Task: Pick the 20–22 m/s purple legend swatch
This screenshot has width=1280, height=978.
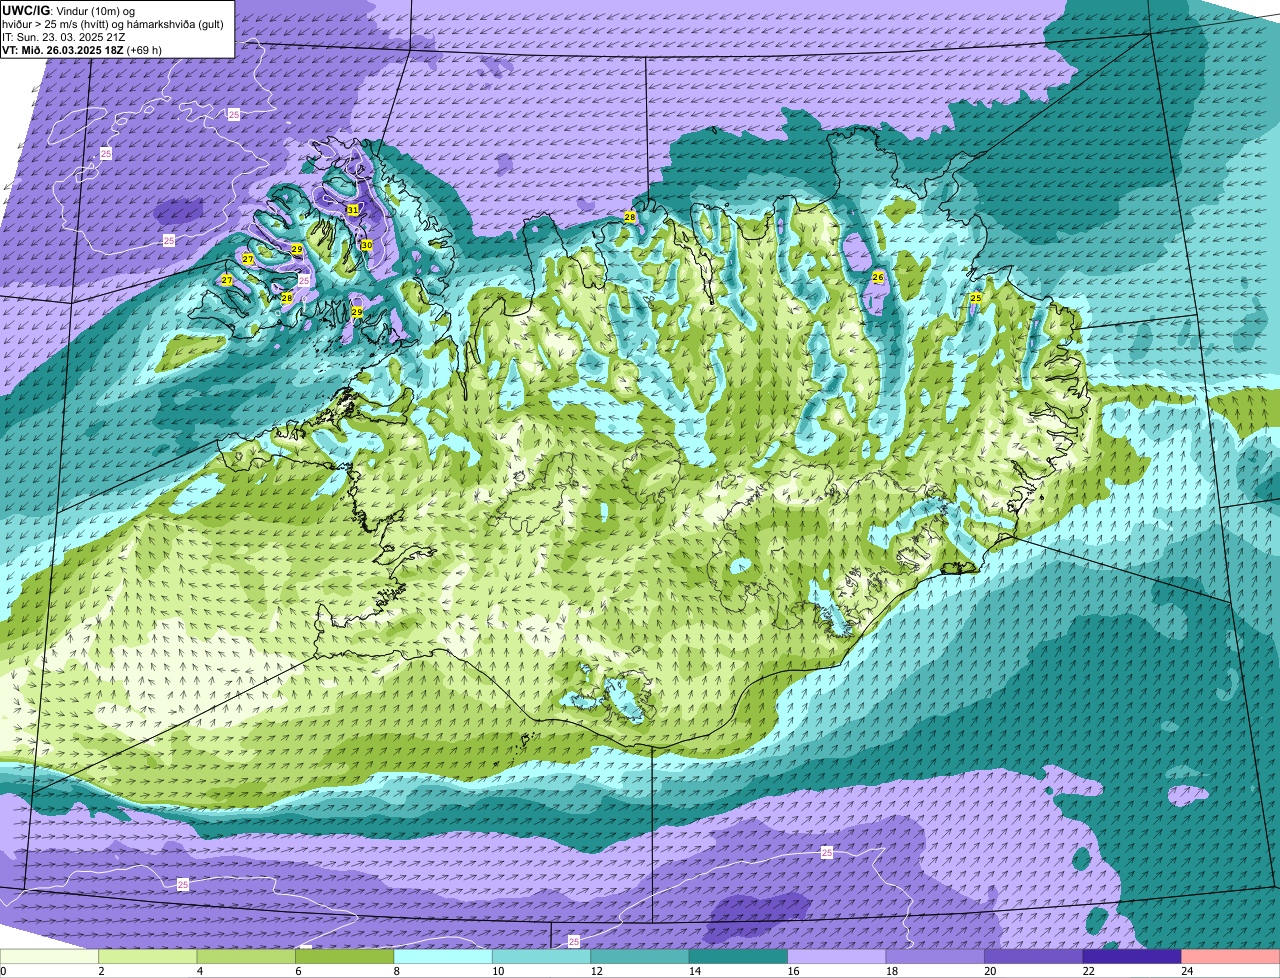Action: click(1034, 956)
